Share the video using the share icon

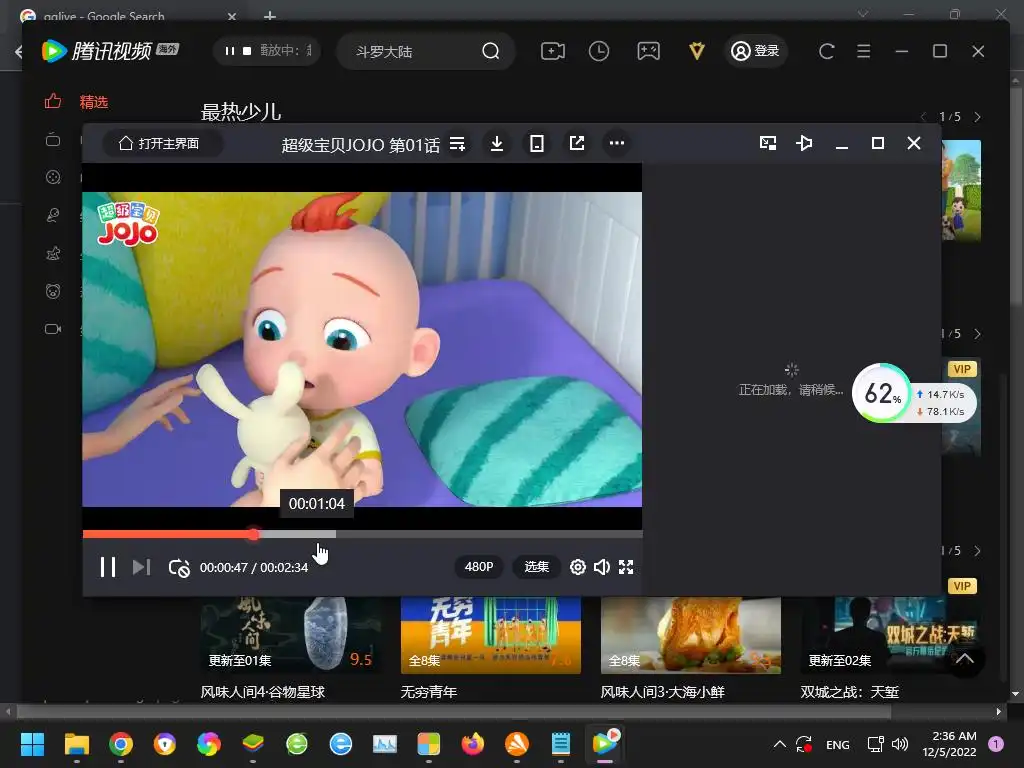577,143
